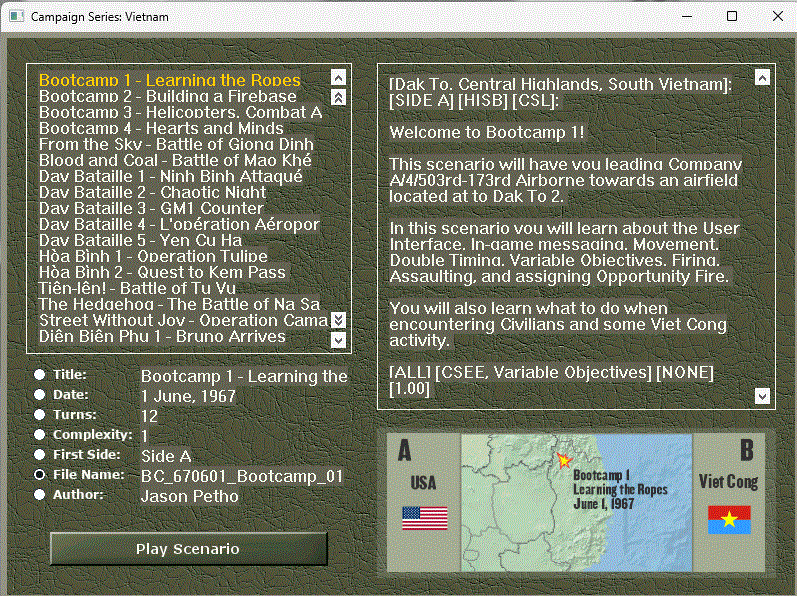Click the Campaign Series app icon in title bar
The height and width of the screenshot is (596, 797).
click(x=16, y=16)
